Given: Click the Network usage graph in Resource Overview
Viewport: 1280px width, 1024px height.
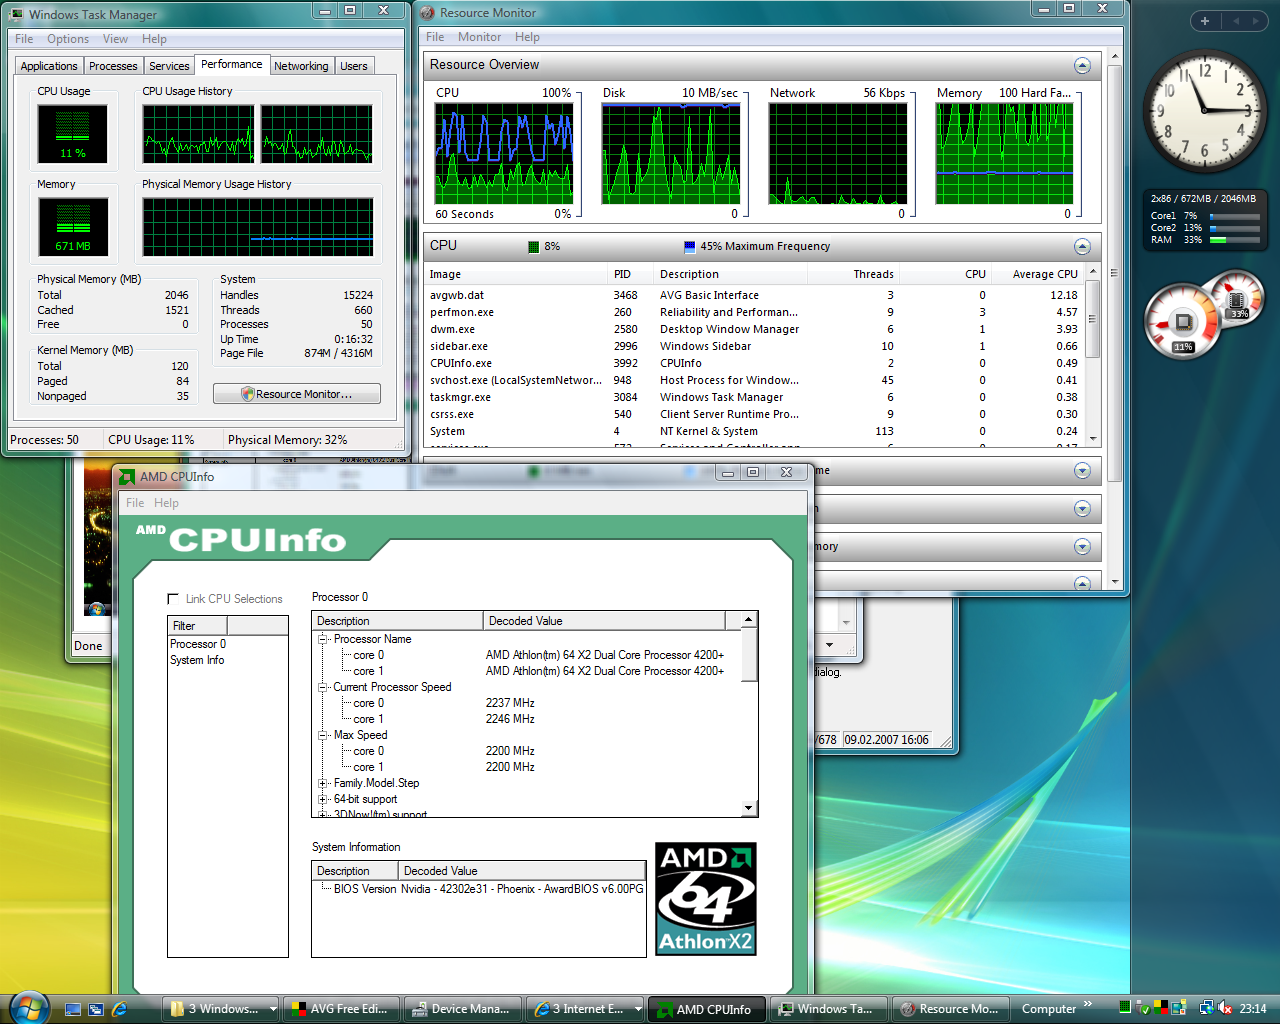Looking at the screenshot, I should (x=838, y=154).
